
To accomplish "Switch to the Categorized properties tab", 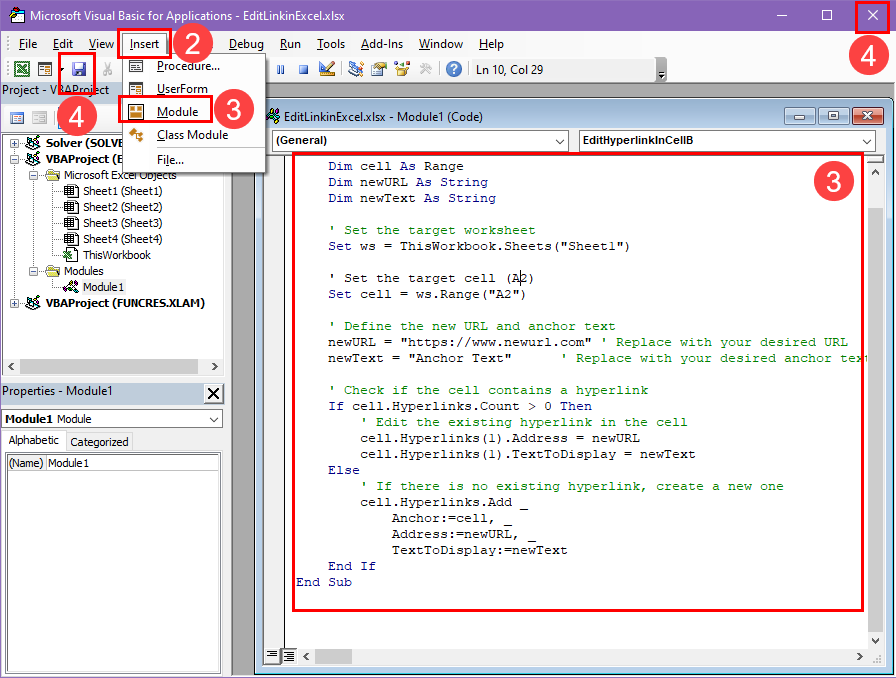I will tap(99, 442).
